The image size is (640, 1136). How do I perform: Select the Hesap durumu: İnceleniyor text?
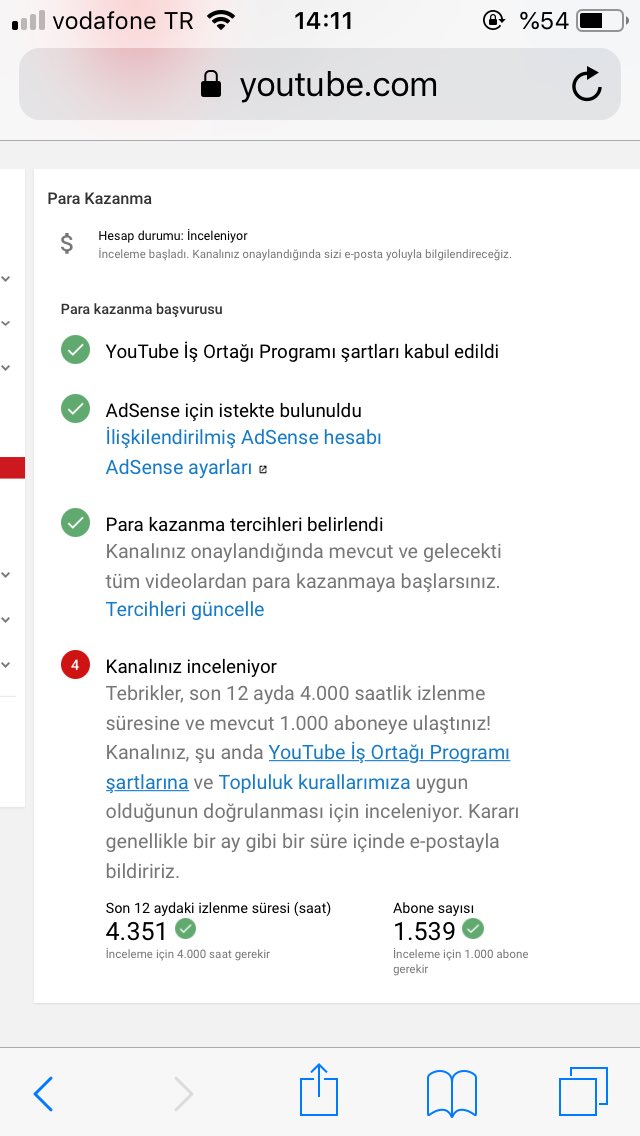click(x=173, y=236)
